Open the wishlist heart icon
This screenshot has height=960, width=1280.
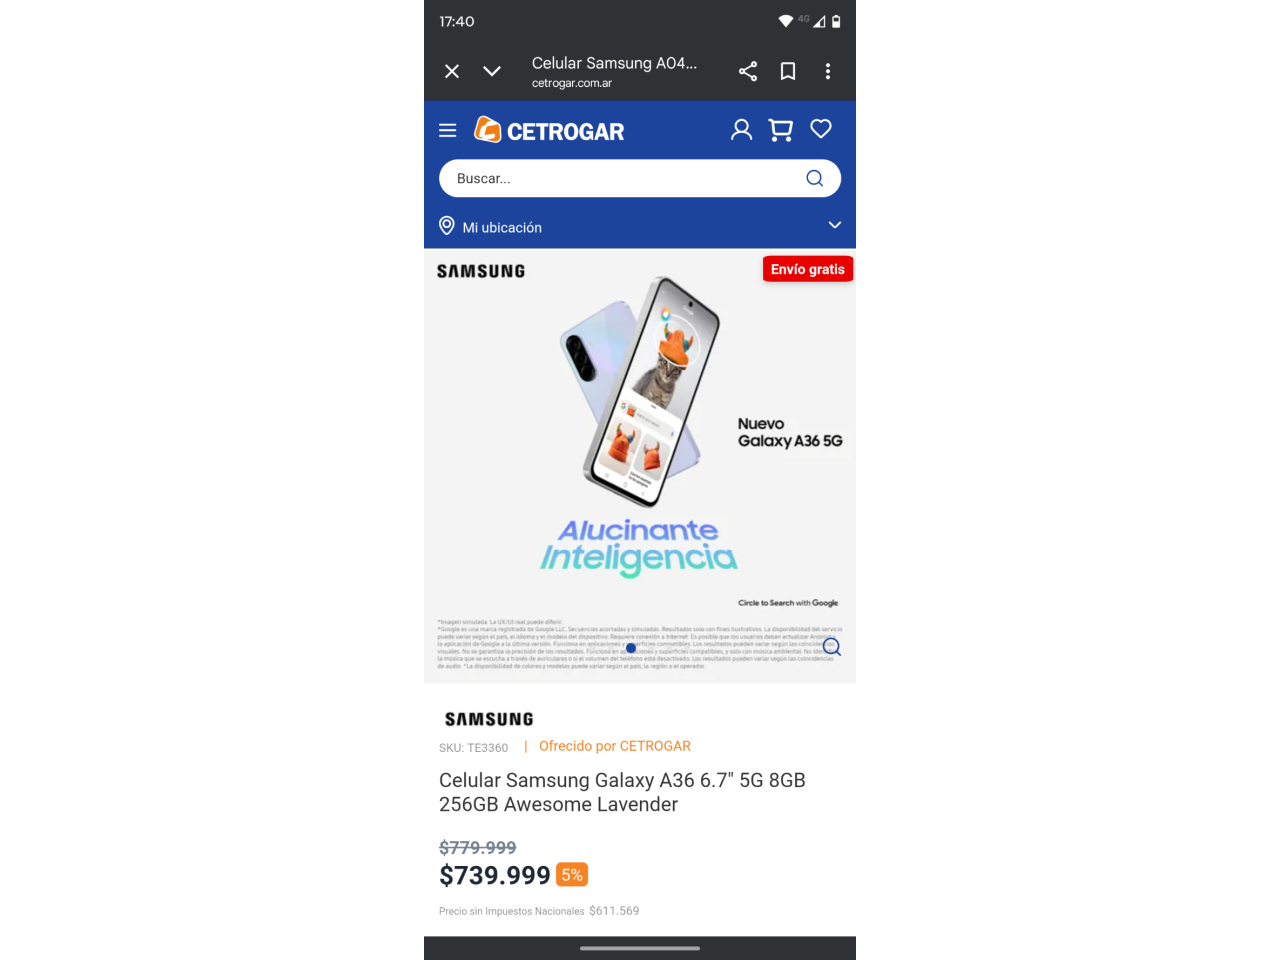point(821,129)
